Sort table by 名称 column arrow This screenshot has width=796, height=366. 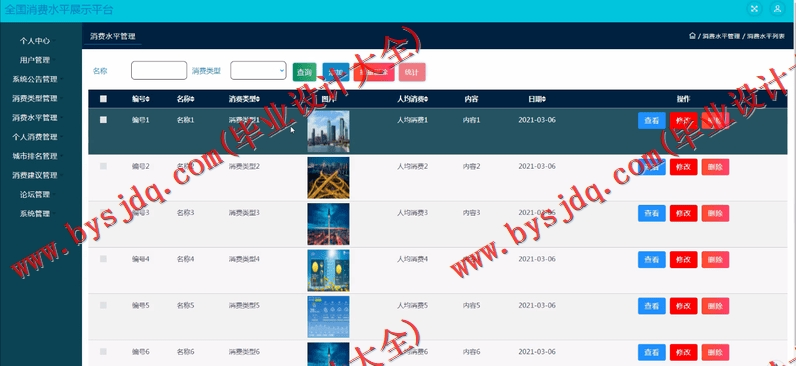(192, 99)
